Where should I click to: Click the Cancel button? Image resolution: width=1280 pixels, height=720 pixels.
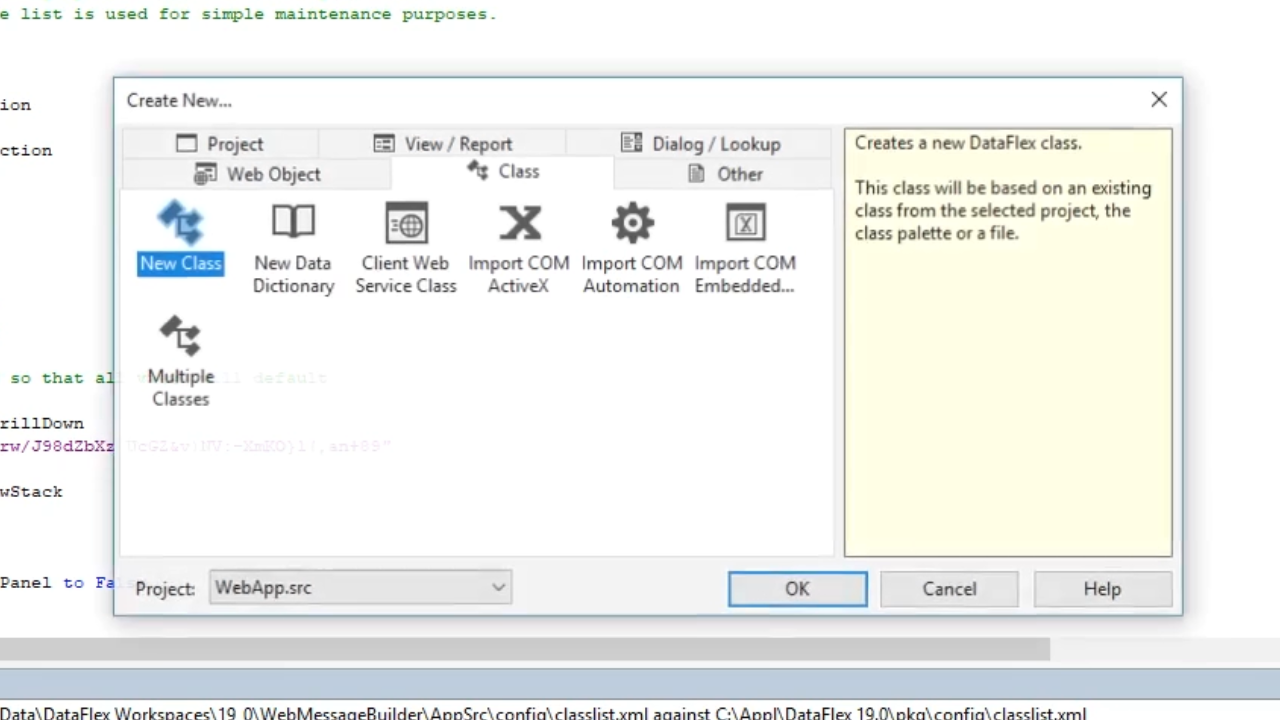point(949,589)
